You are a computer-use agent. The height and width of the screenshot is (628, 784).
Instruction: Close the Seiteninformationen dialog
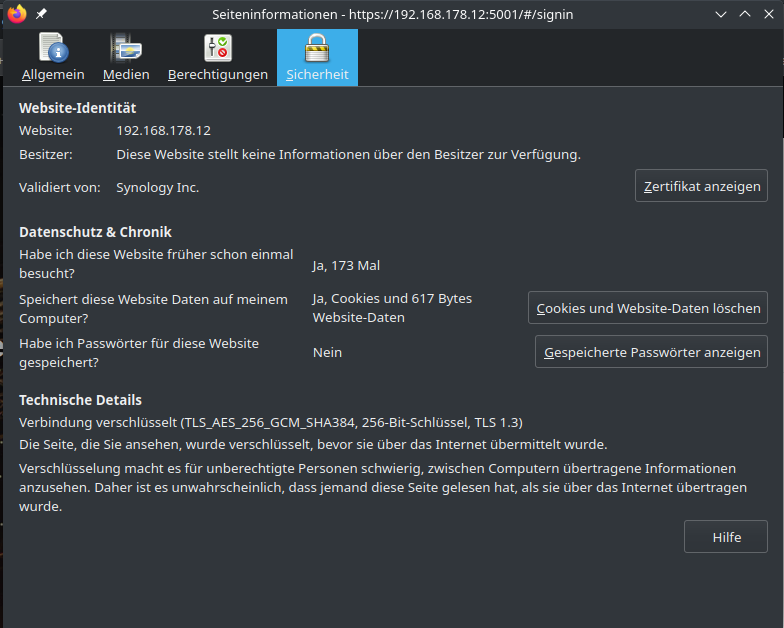[x=767, y=14]
